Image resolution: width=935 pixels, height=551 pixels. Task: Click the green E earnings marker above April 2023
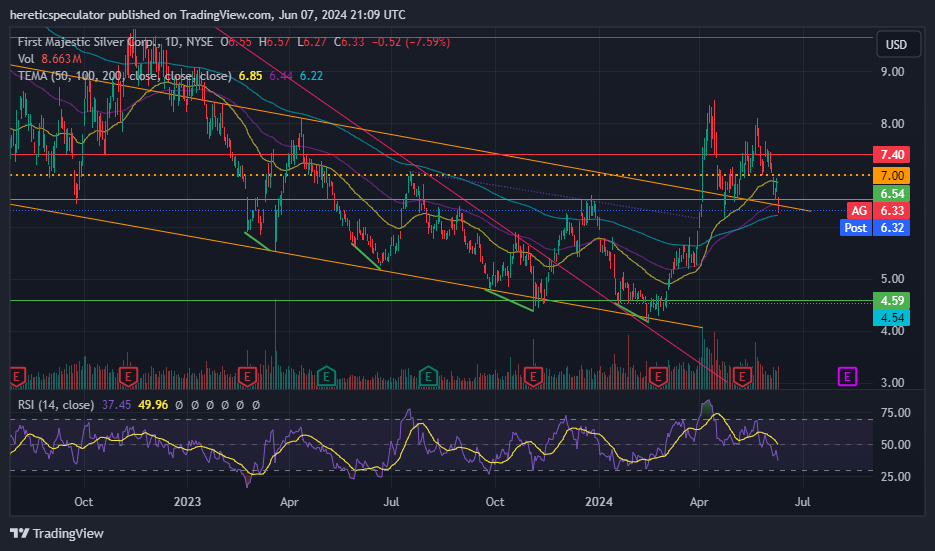pyautogui.click(x=326, y=376)
